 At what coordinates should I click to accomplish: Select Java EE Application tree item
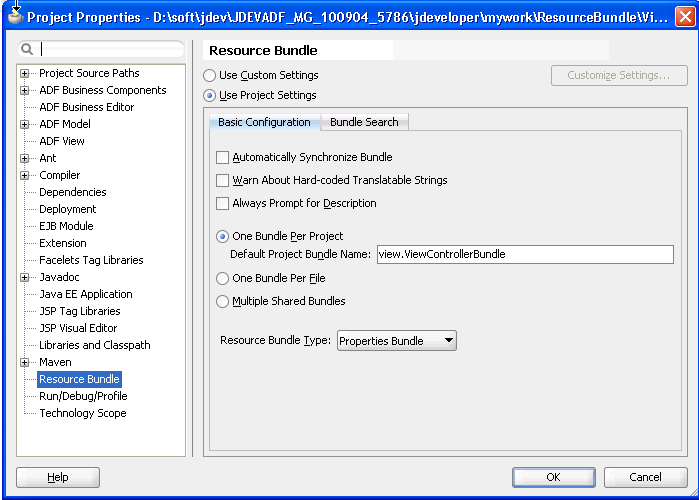click(86, 294)
